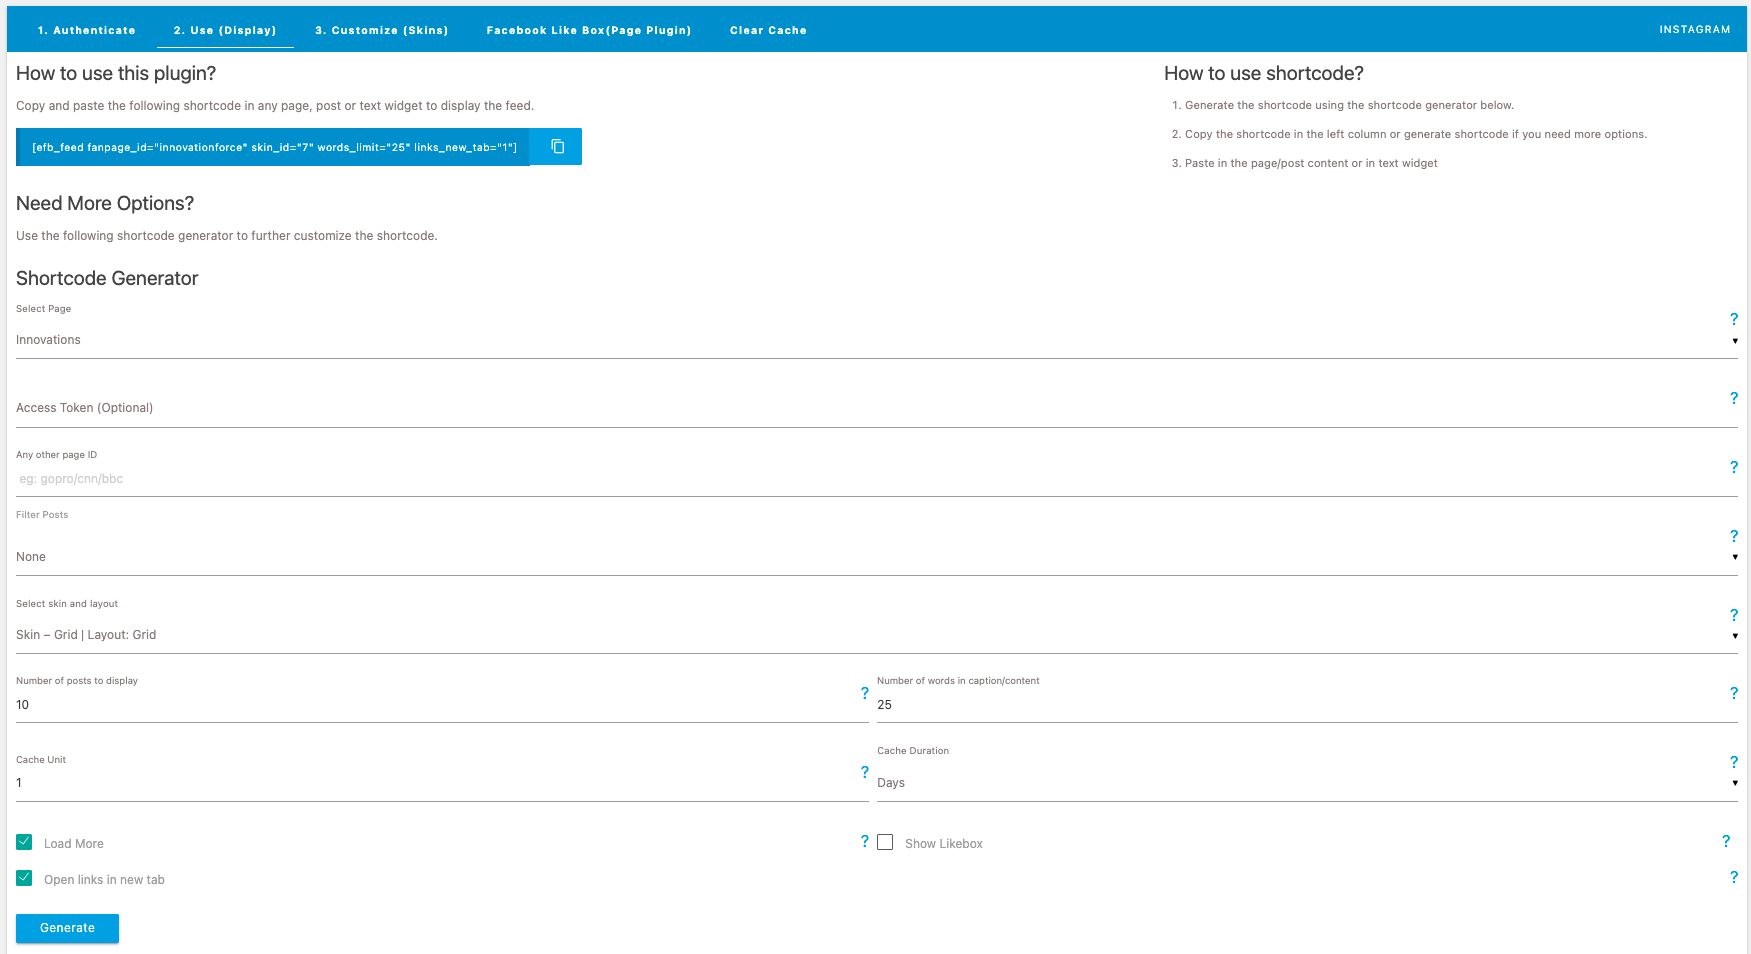Open the Select Page dropdown showing Innovations
The image size is (1751, 954).
tap(875, 340)
